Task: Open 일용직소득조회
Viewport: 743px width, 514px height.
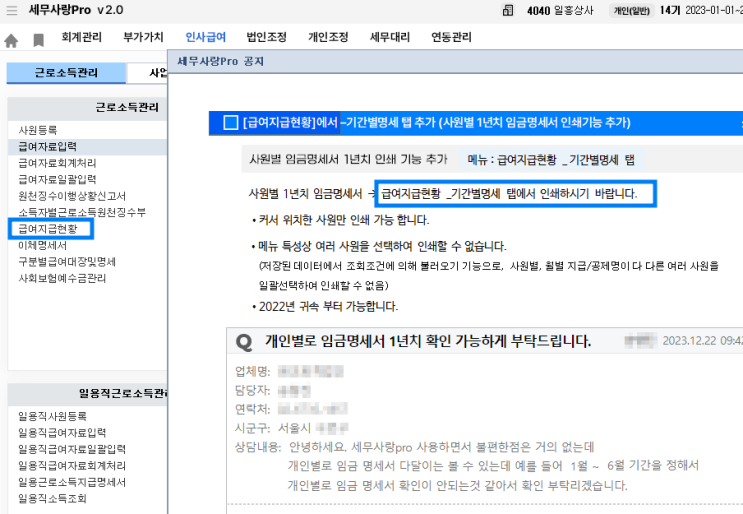Action: [52, 498]
